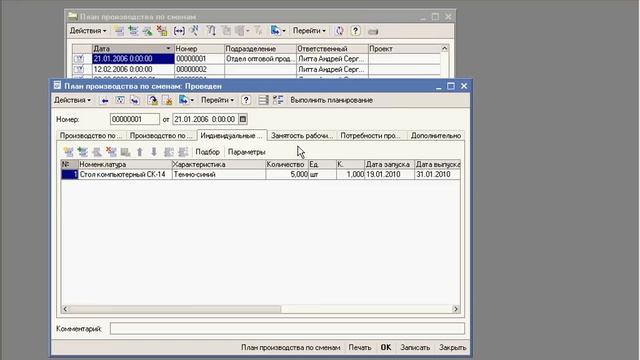Click into the document date field 21.01.2006
Screen dimensions: 640x360
205,119
